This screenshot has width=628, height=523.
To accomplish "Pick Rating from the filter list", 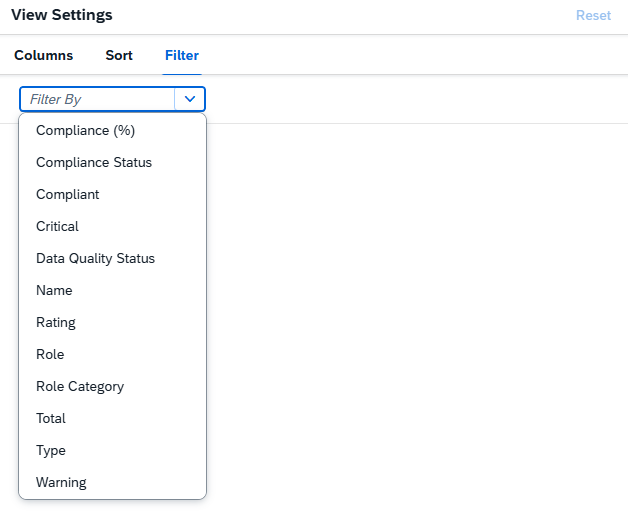I will [56, 322].
